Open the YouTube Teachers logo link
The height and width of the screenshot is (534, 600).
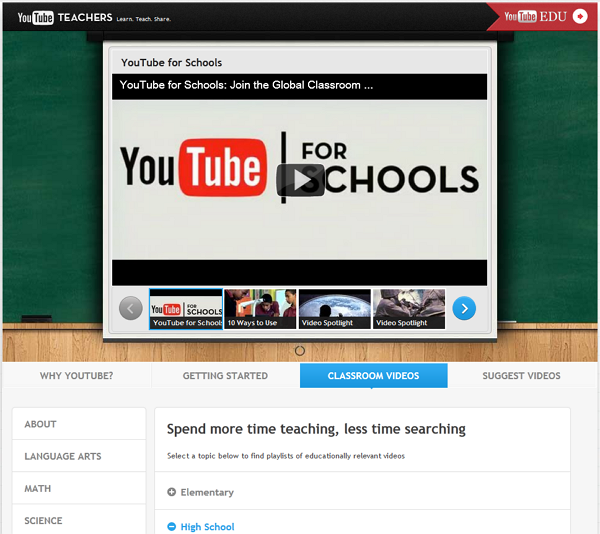[x=65, y=18]
